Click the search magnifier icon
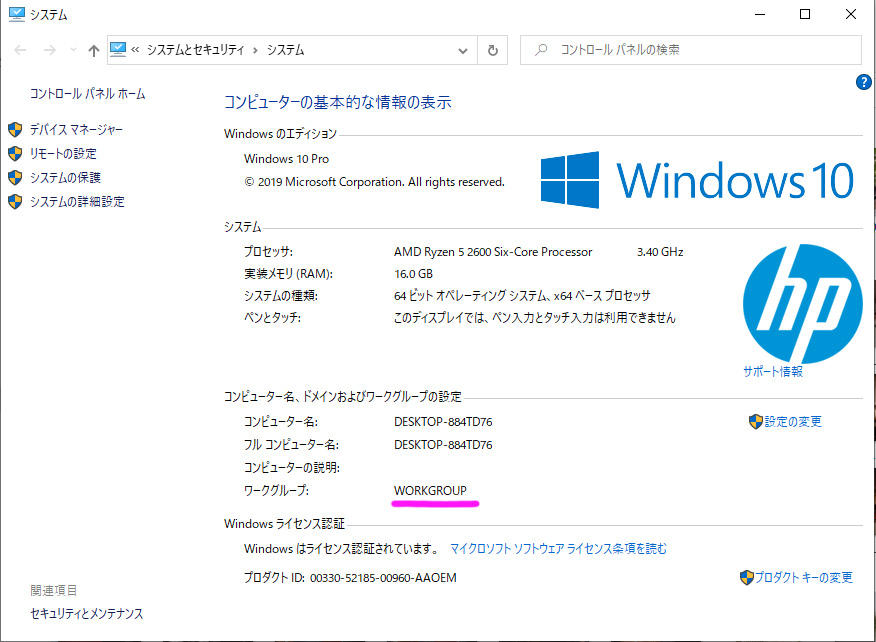This screenshot has width=876, height=642. (x=541, y=50)
